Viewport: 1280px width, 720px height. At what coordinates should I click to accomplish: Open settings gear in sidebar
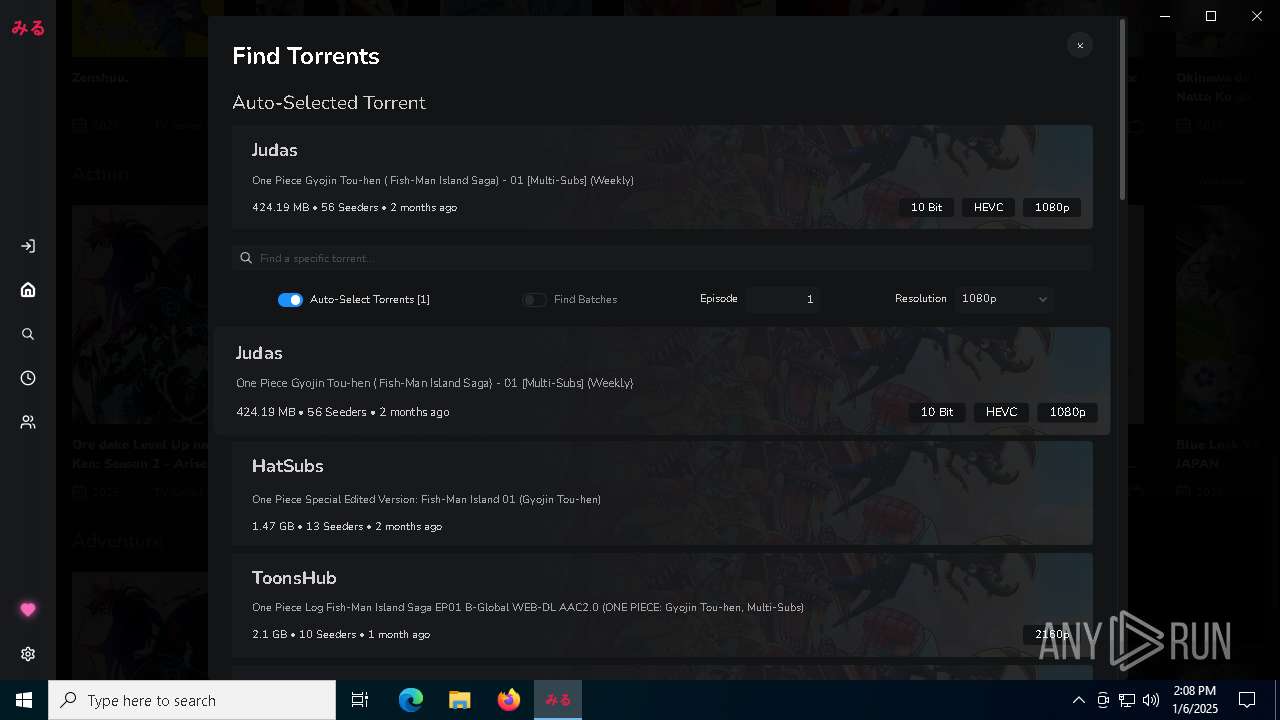click(x=28, y=654)
